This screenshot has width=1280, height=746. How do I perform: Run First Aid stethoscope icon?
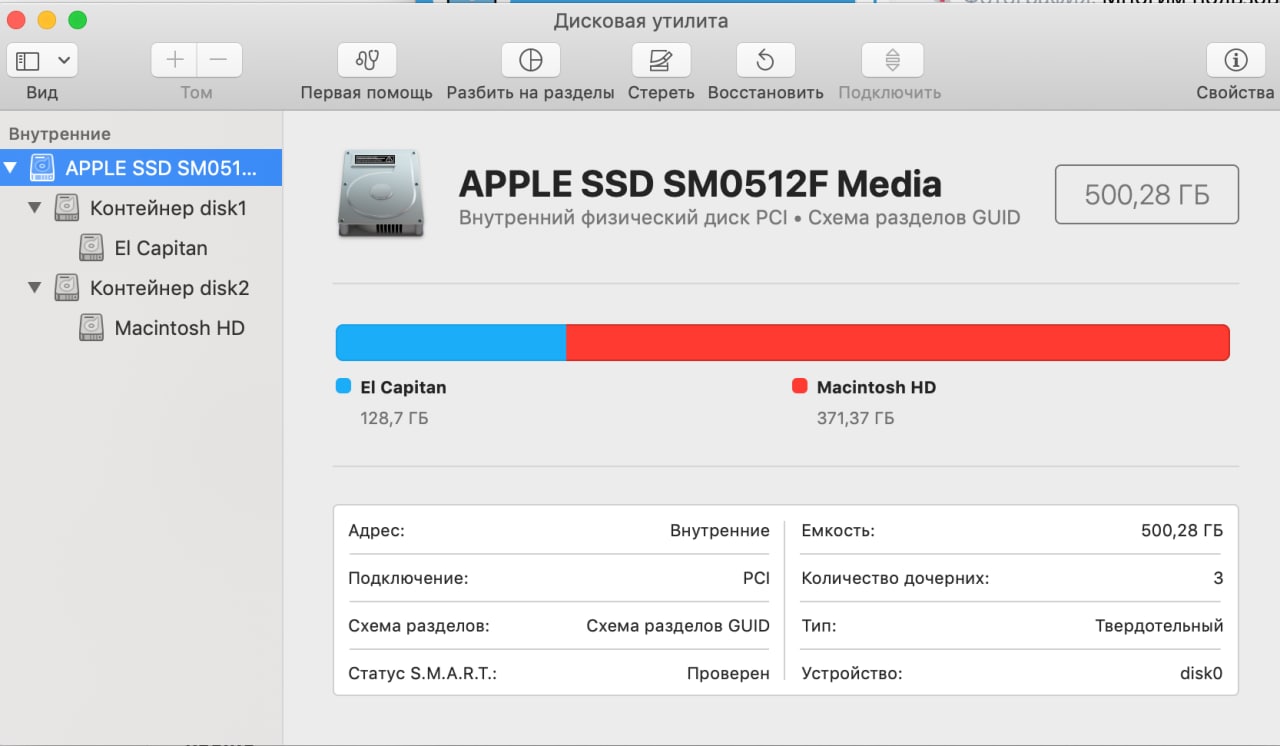tap(367, 60)
